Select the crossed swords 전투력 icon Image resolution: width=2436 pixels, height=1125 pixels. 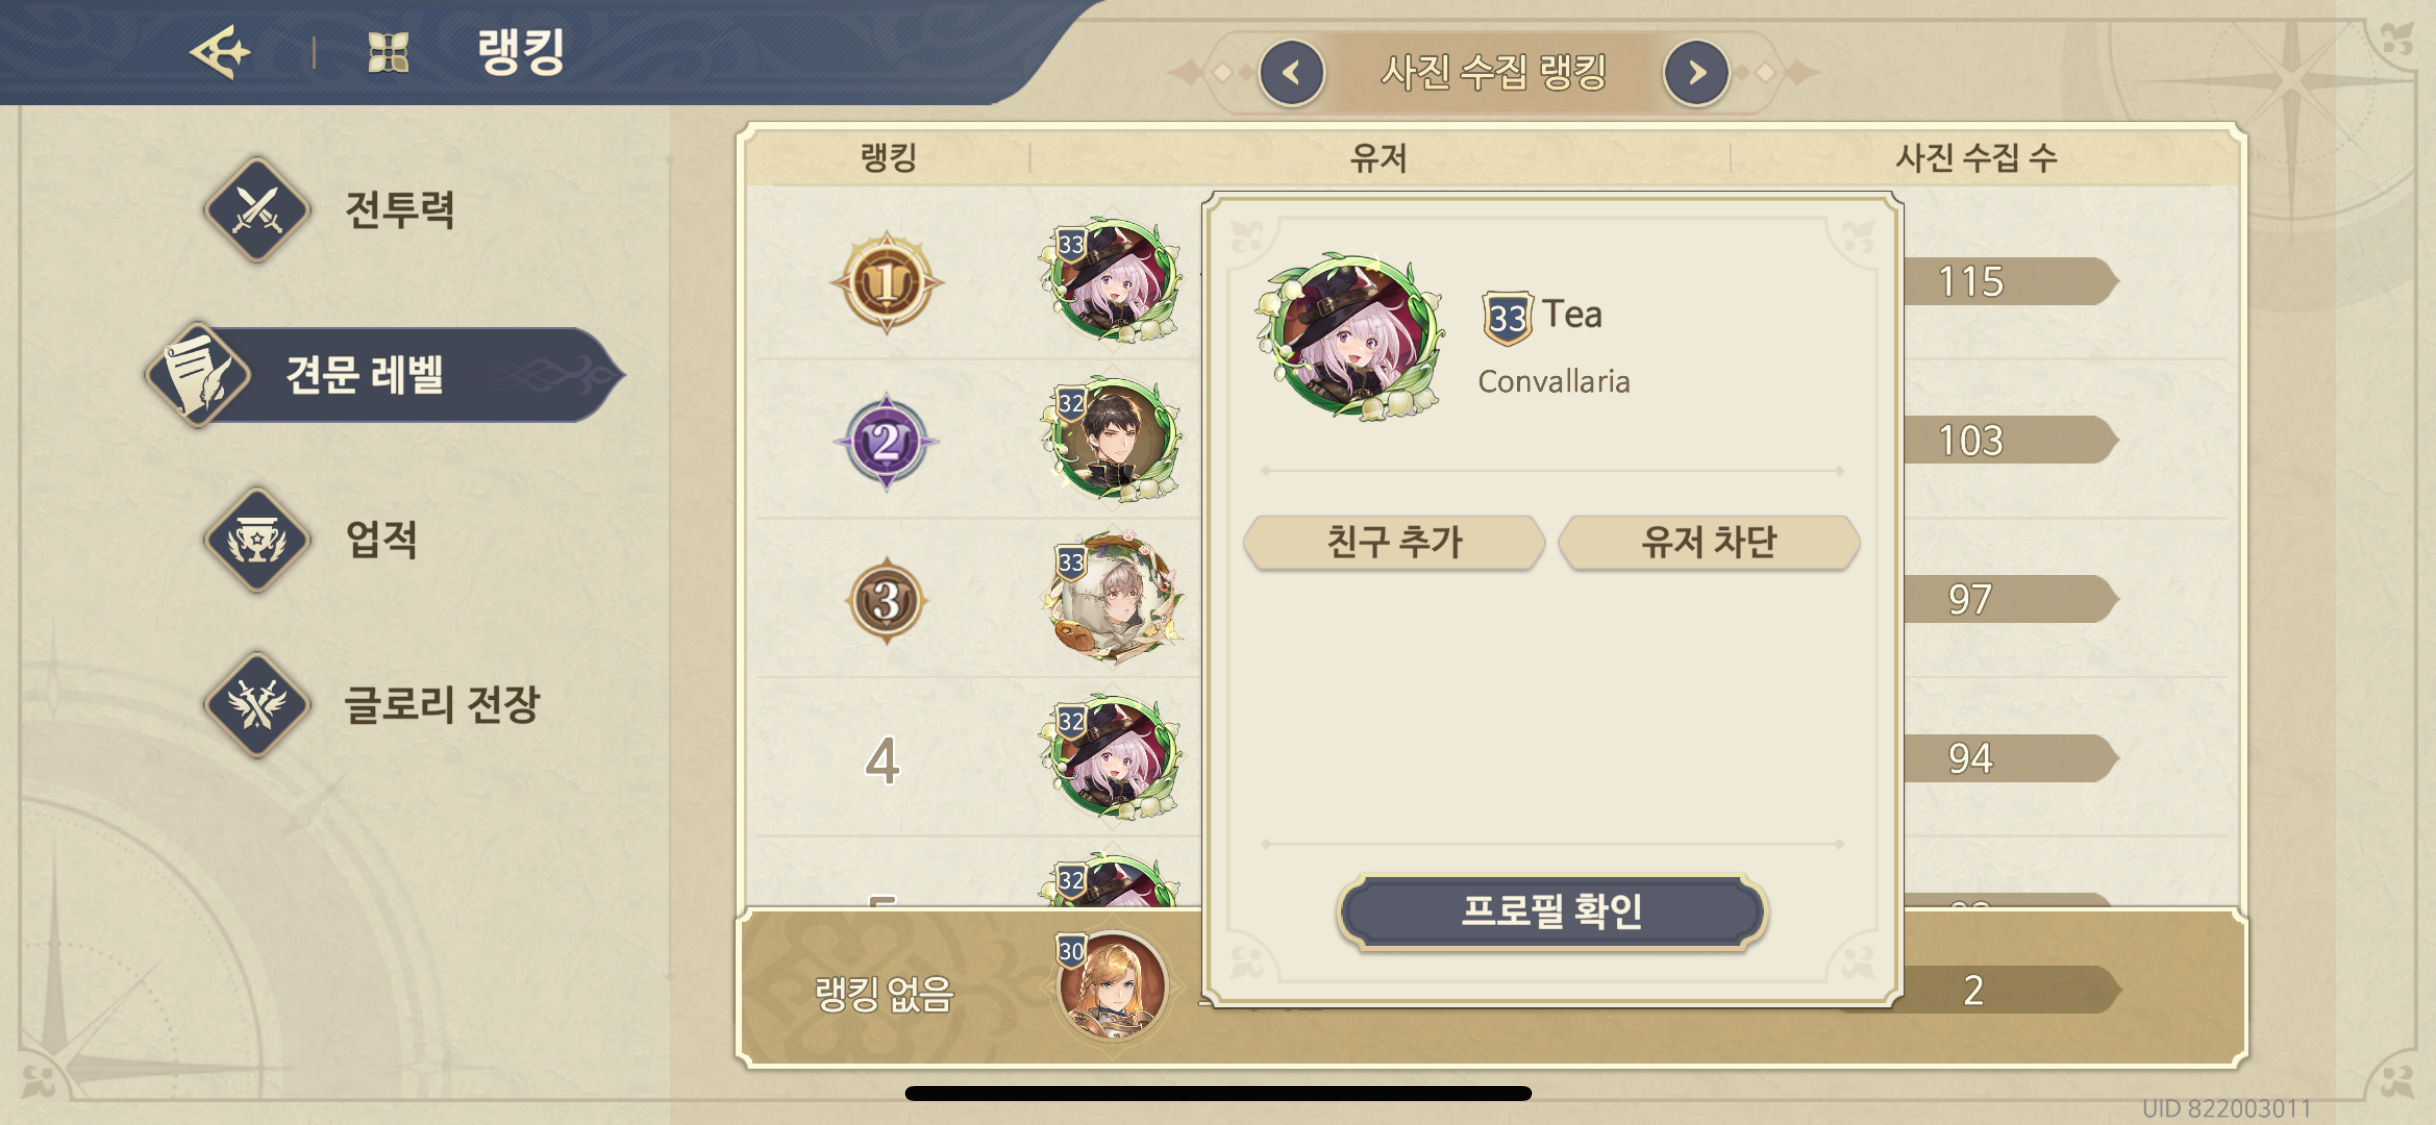[x=257, y=210]
